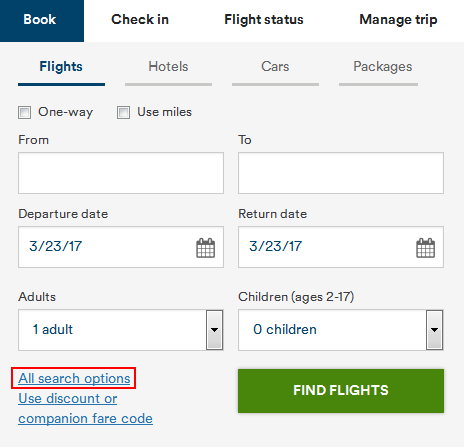Open All search options link
Screen dimensions: 464x447
pyautogui.click(x=74, y=378)
